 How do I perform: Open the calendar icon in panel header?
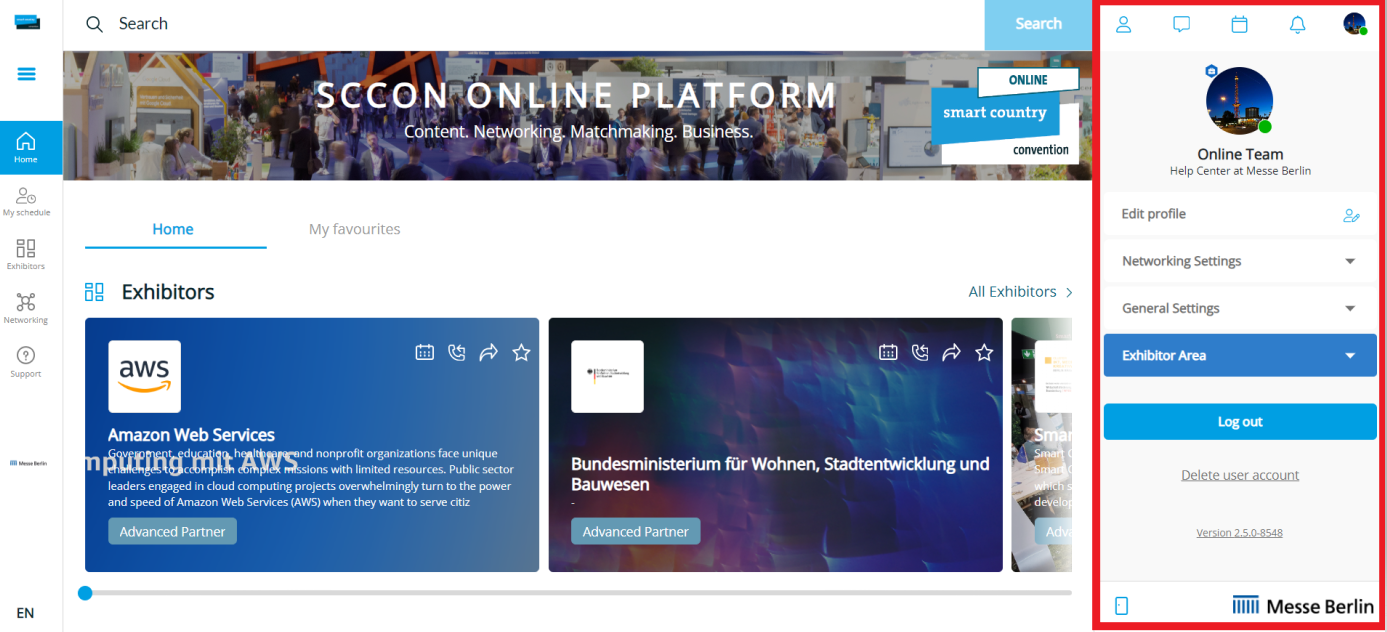point(1239,25)
